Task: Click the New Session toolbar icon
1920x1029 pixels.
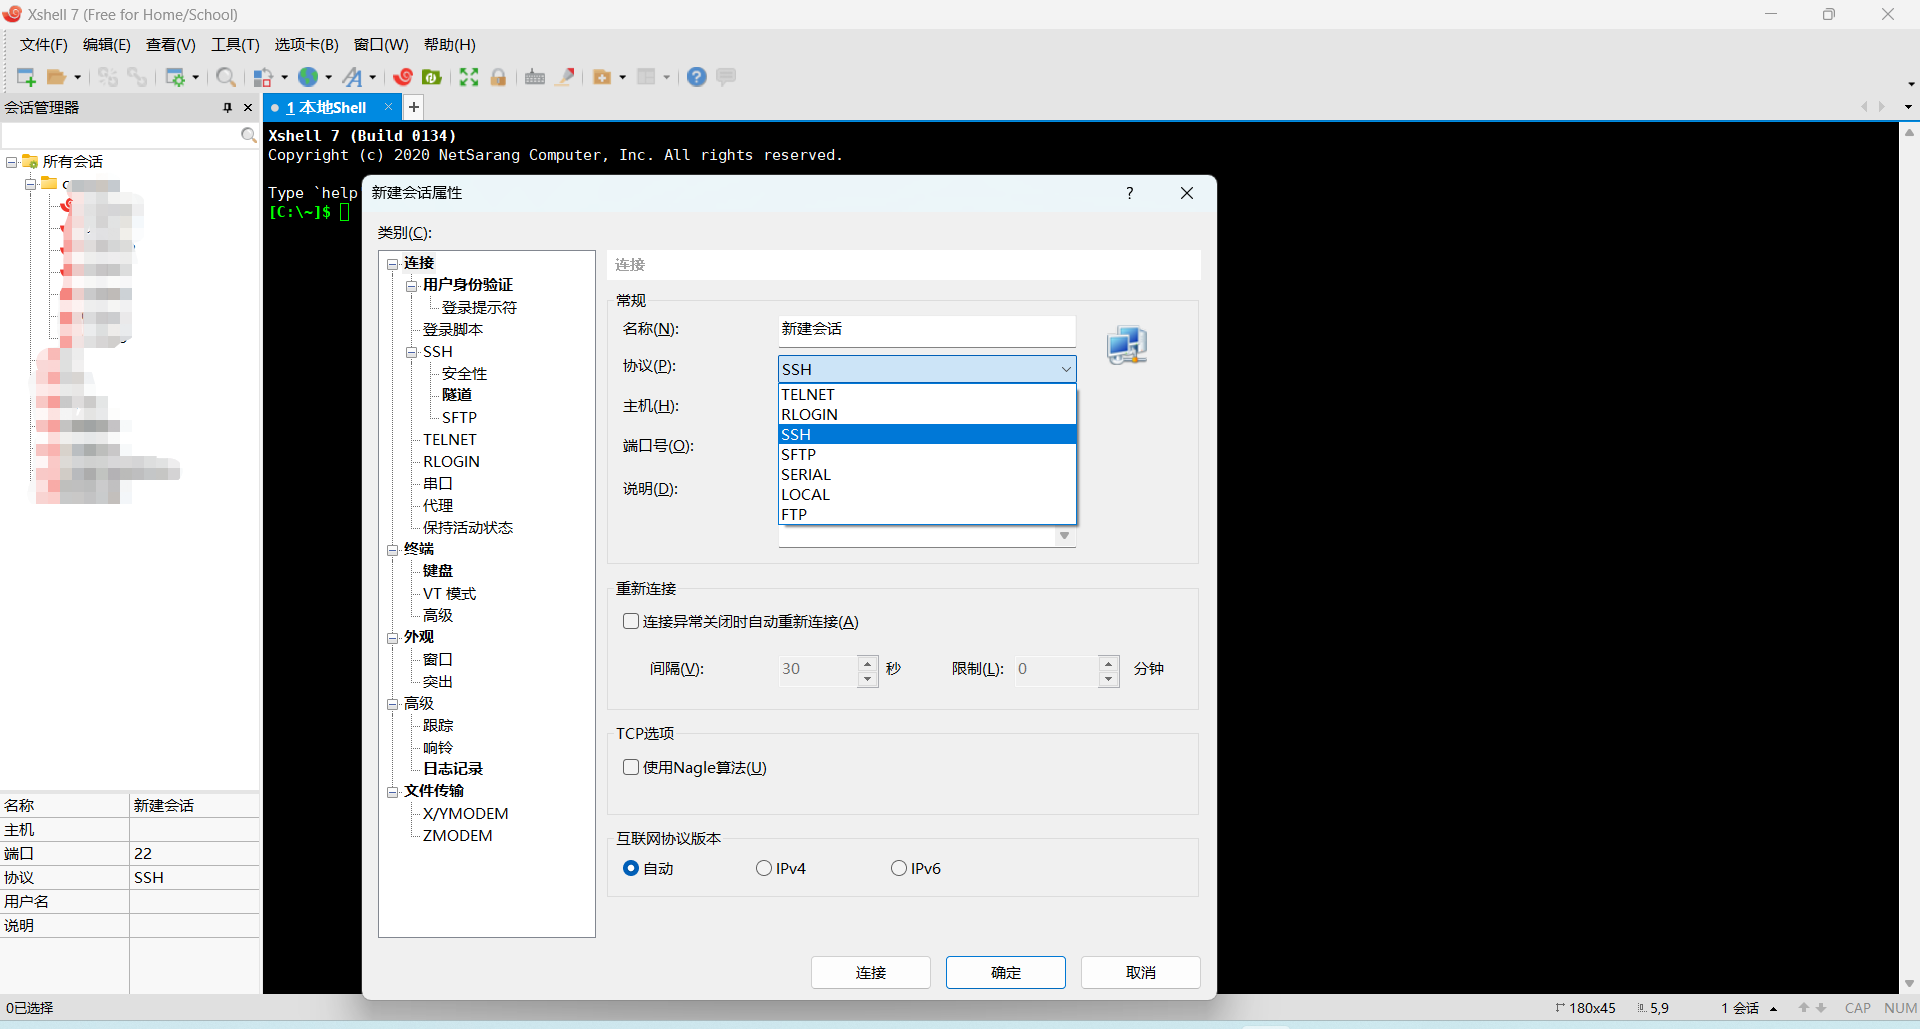Action: pos(26,77)
